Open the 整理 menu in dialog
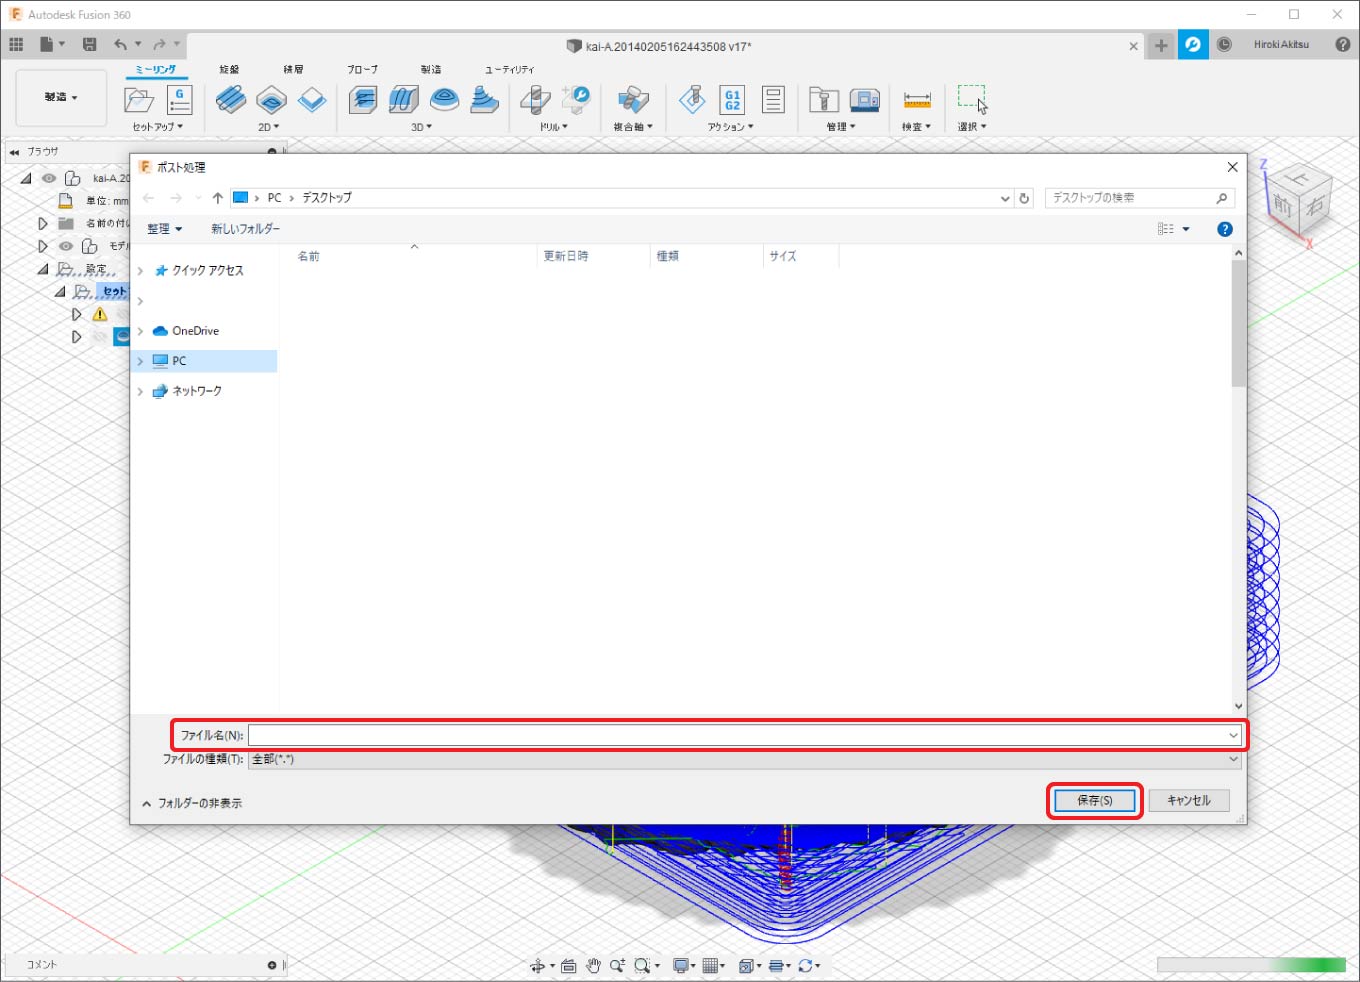 point(164,229)
